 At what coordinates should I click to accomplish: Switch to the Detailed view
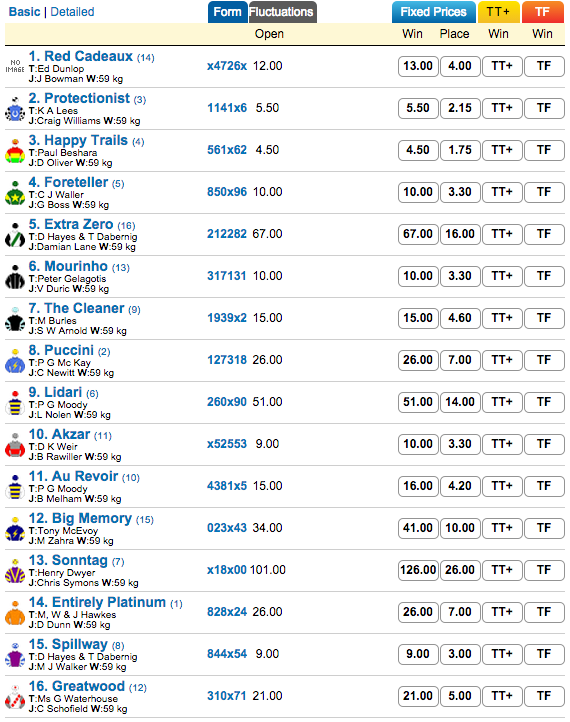[72, 12]
